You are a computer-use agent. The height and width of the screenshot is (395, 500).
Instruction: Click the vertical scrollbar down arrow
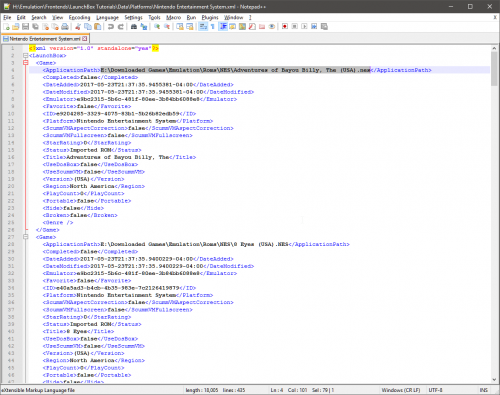(494, 379)
